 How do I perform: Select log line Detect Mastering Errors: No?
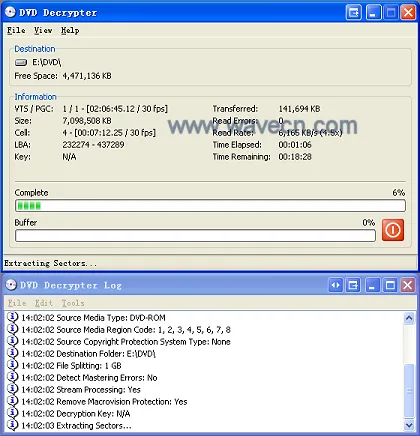[x=89, y=378]
